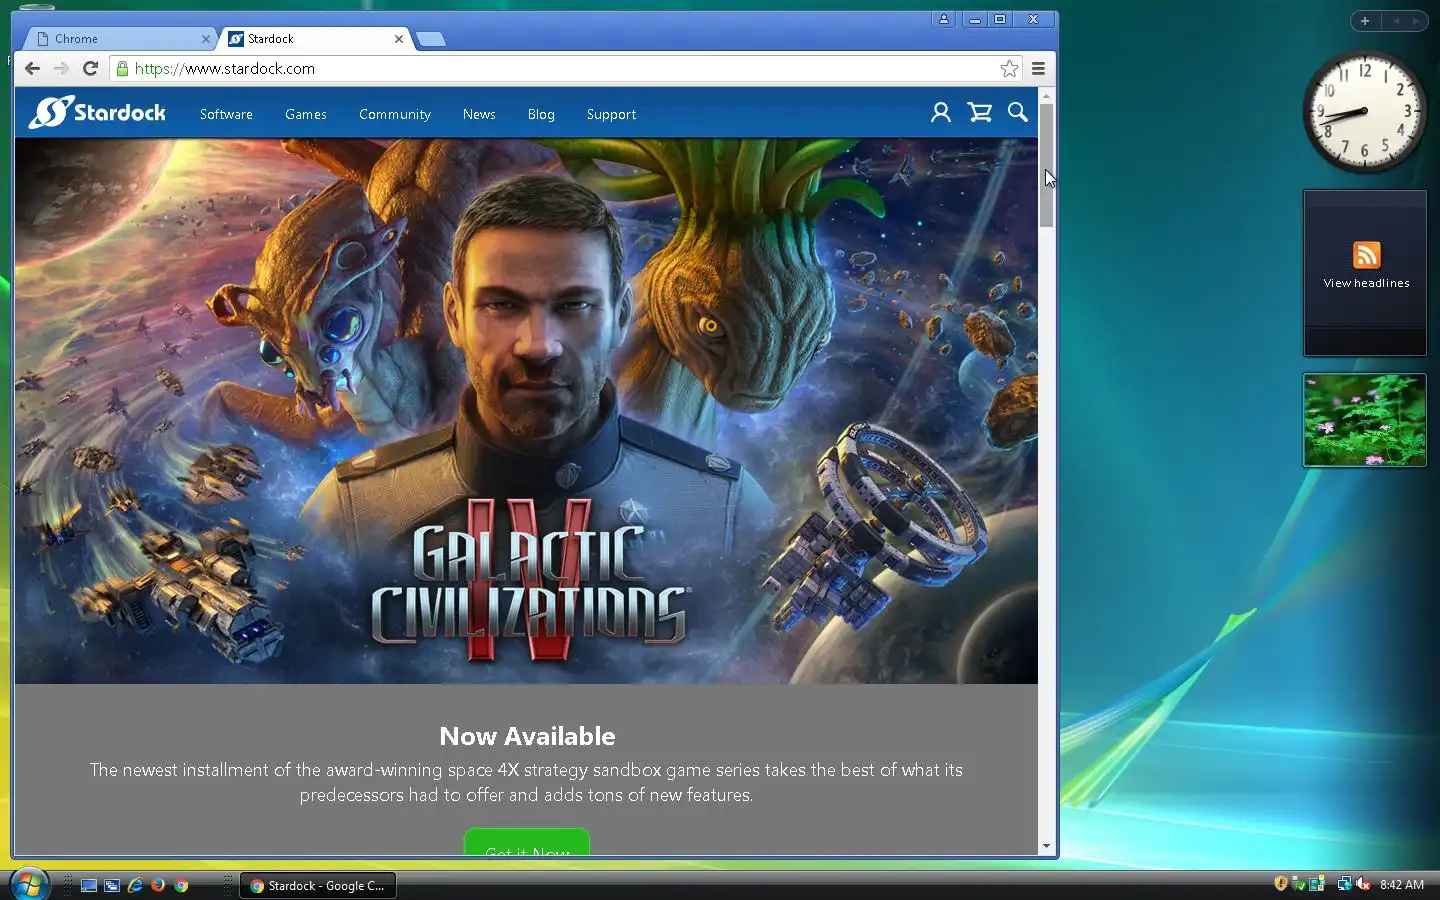Launch Chrome from Quick Launch
This screenshot has width=1440, height=900.
[x=181, y=885]
